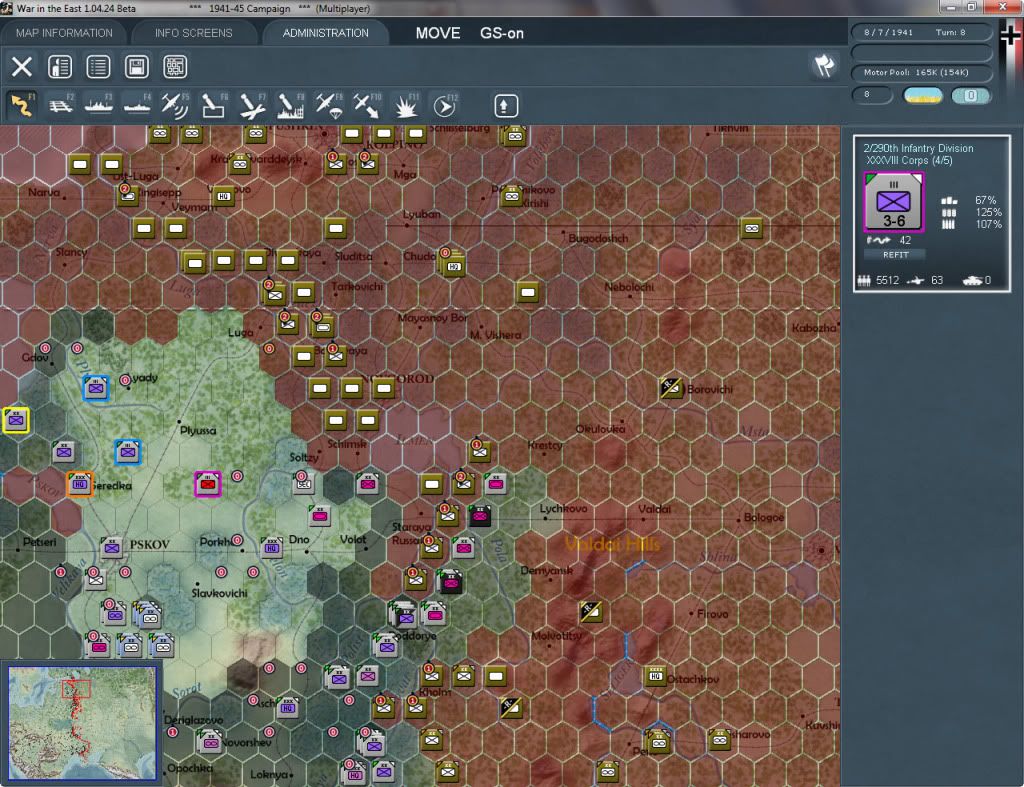The image size is (1024, 787).
Task: Open the commander report person-list icon
Action: pyautogui.click(x=60, y=67)
